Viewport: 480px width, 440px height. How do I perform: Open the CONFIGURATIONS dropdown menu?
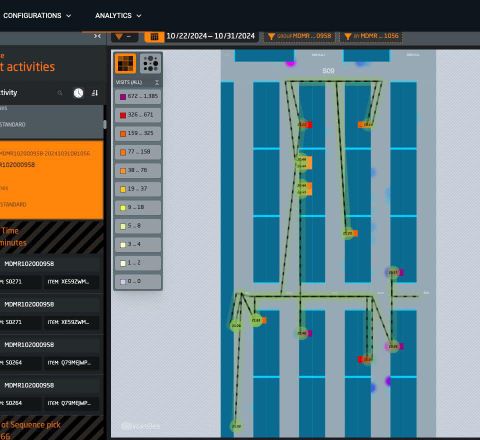[x=37, y=16]
